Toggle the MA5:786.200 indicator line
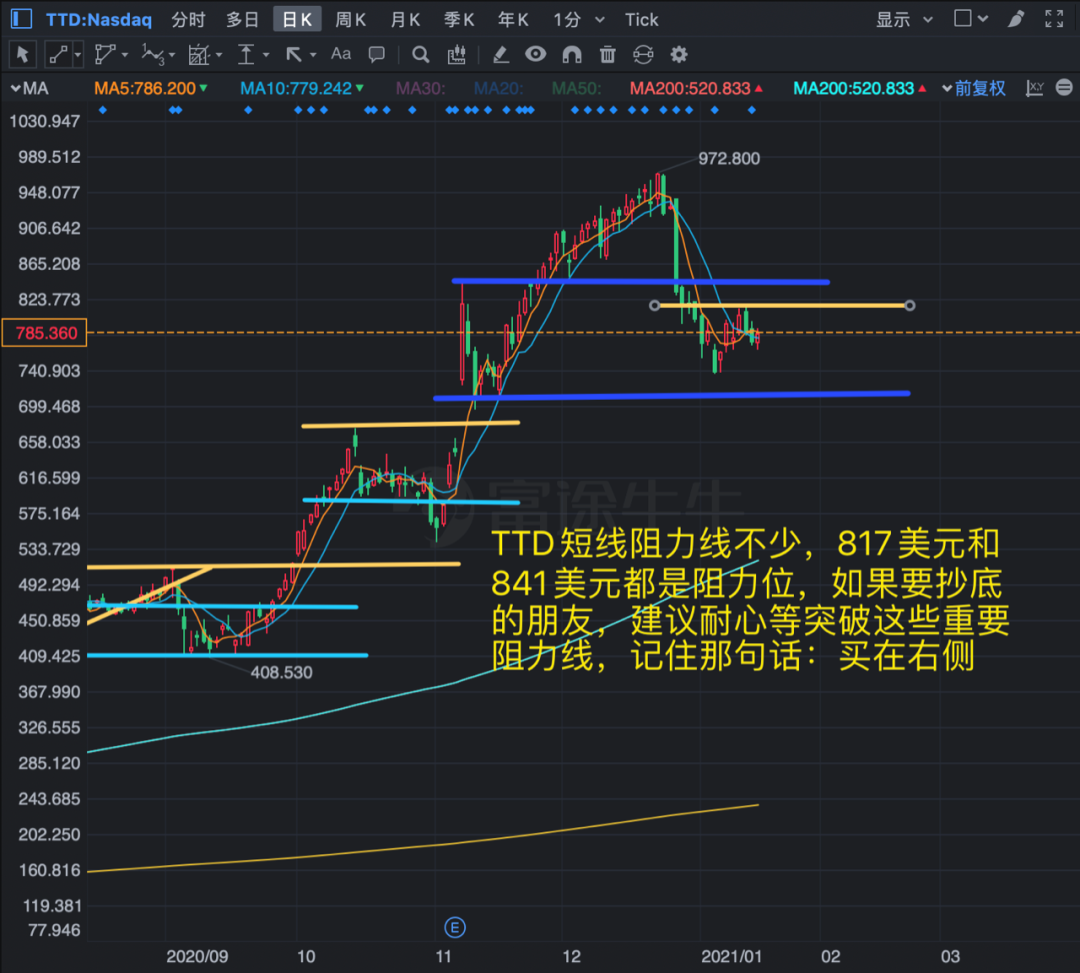 [x=150, y=88]
